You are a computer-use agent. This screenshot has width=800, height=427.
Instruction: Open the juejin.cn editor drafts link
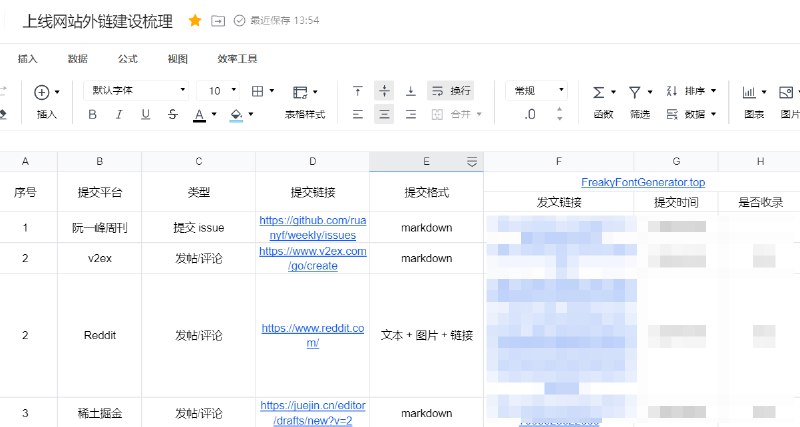coord(313,413)
